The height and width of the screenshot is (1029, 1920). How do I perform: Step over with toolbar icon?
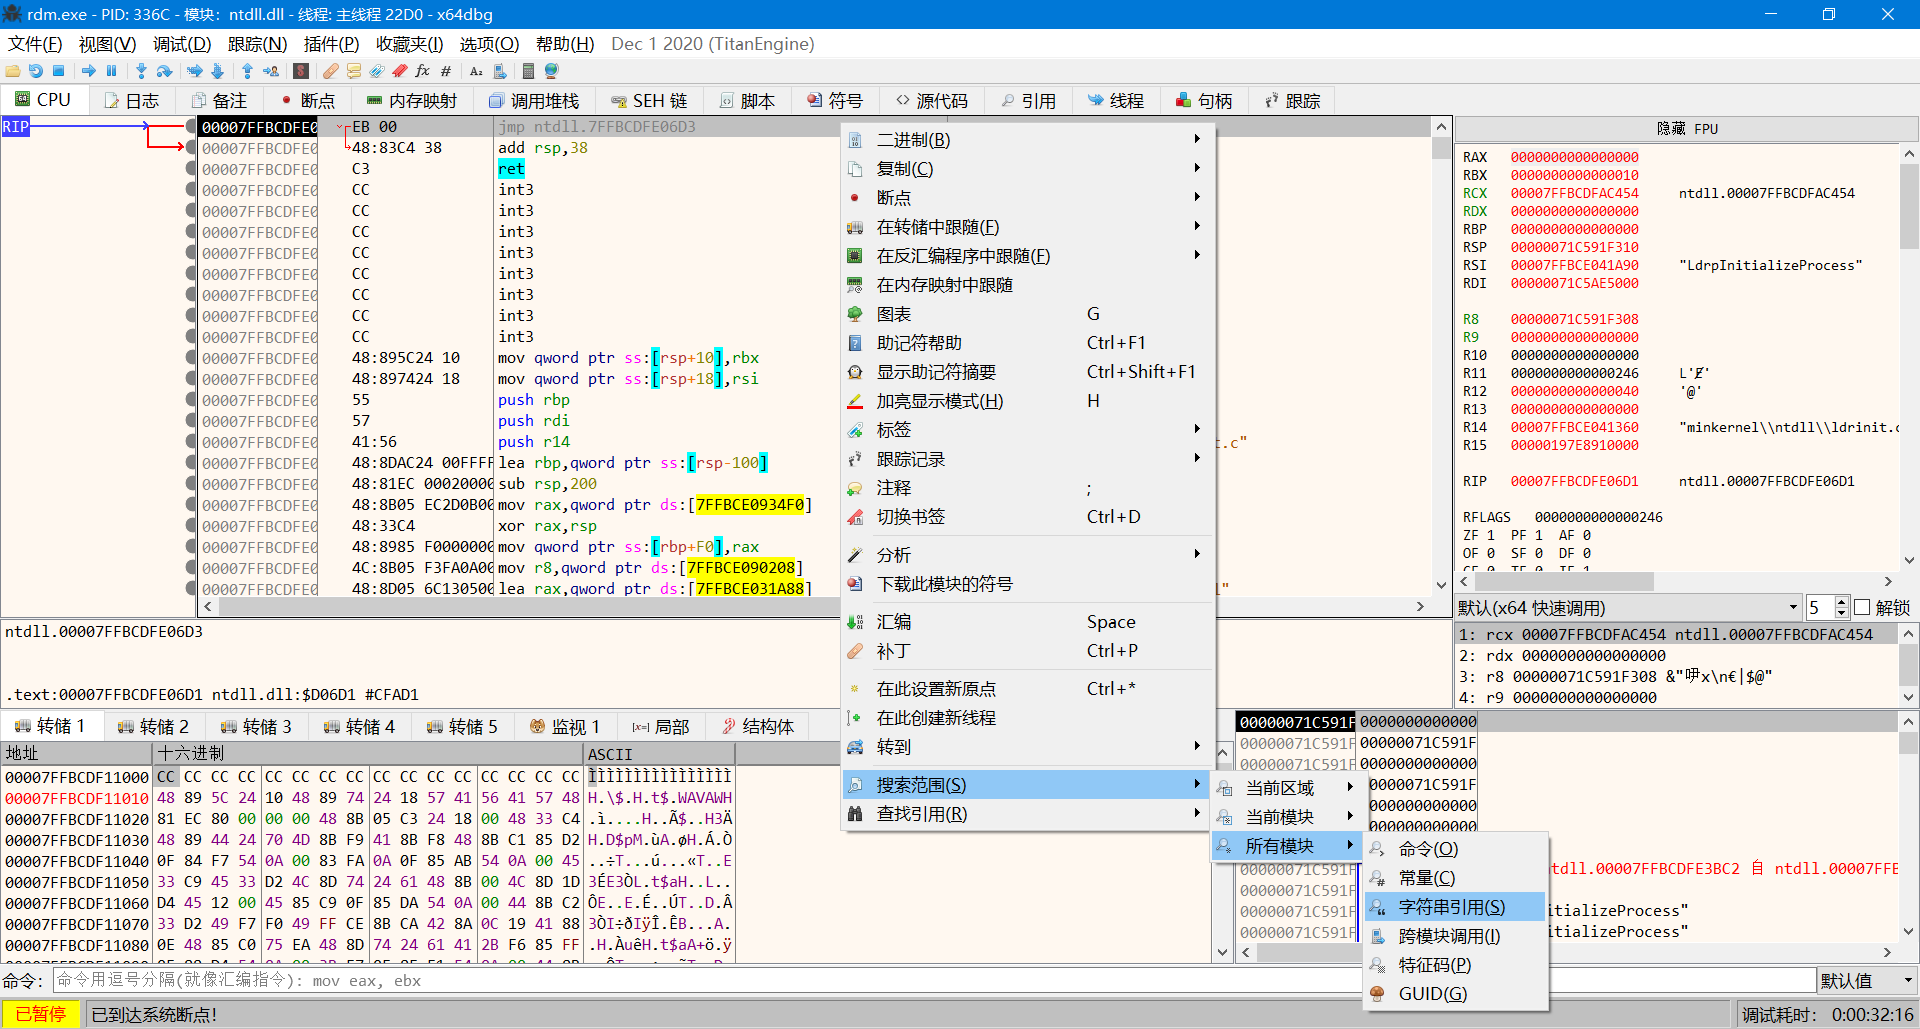pyautogui.click(x=164, y=71)
